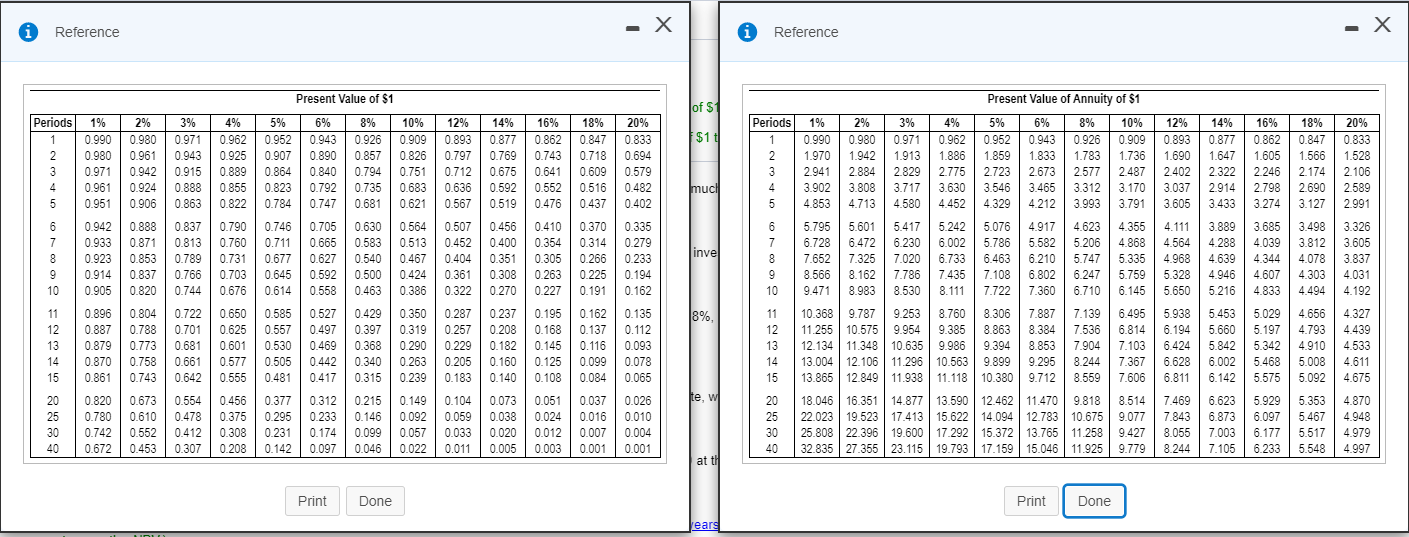Close the Present Value of Annuity reference dialog
Viewport: 1409px width, 537px height.
click(x=1382, y=26)
